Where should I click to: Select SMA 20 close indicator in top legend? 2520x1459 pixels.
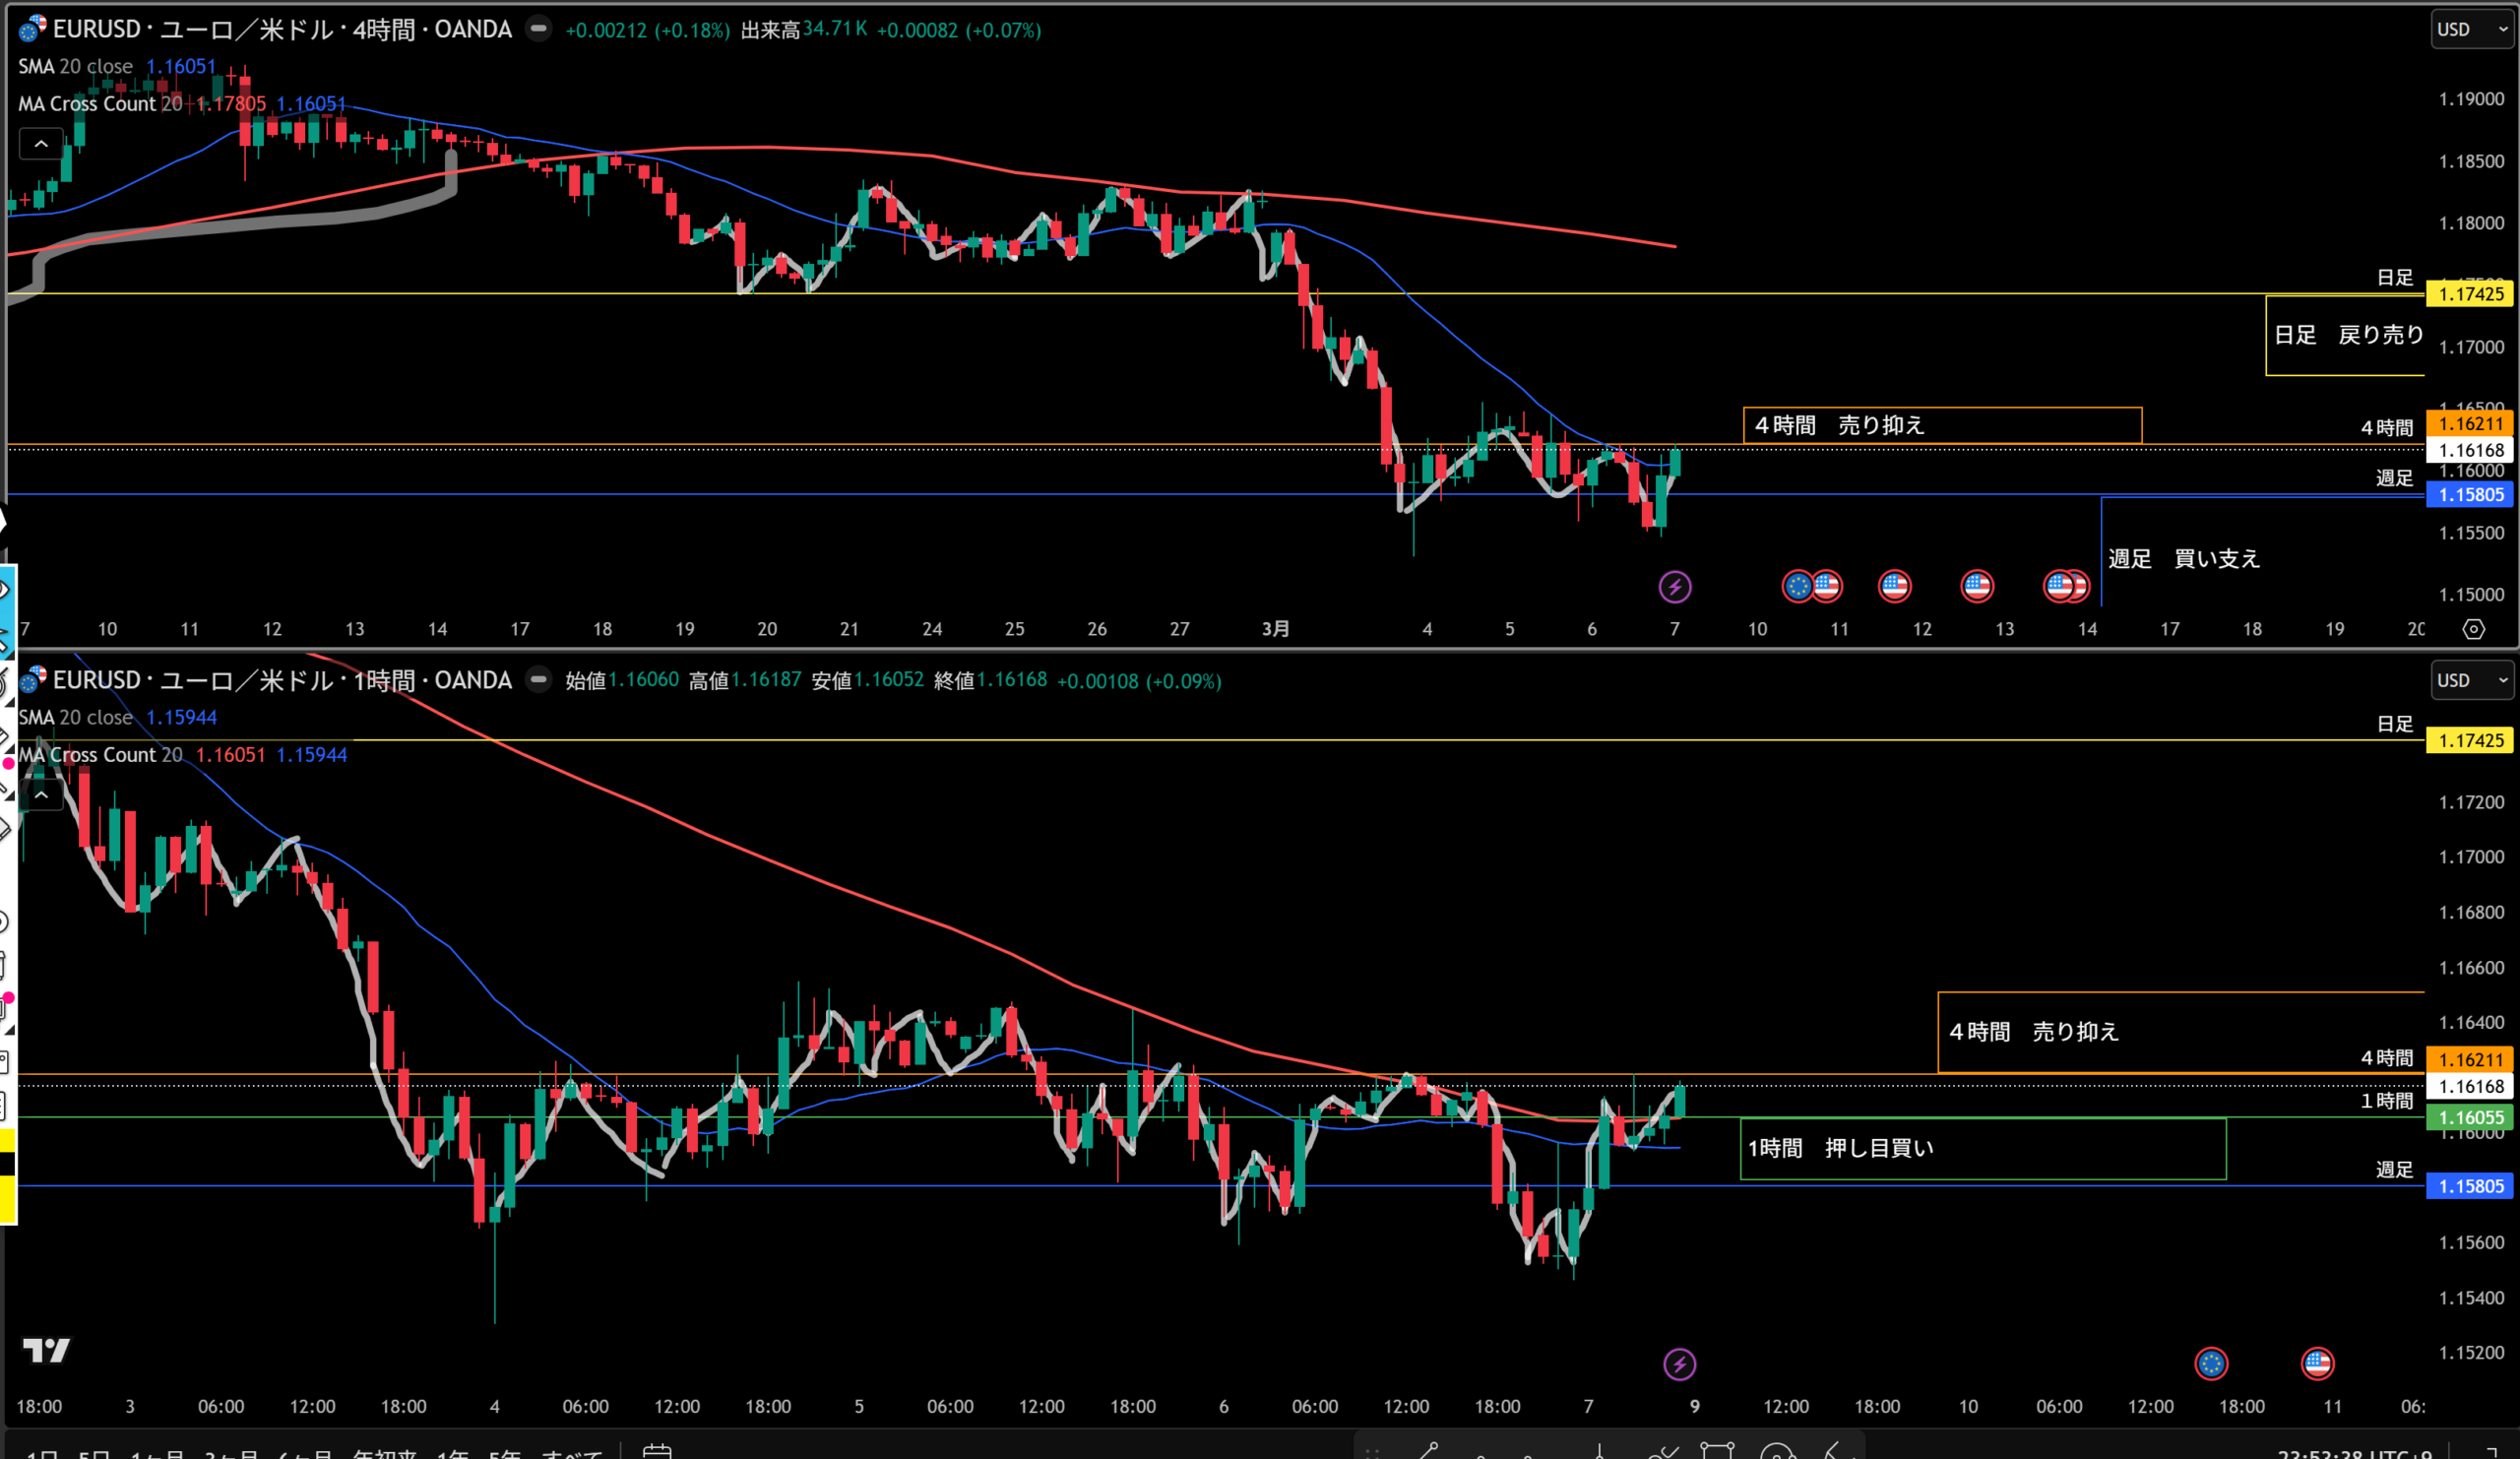point(75,66)
